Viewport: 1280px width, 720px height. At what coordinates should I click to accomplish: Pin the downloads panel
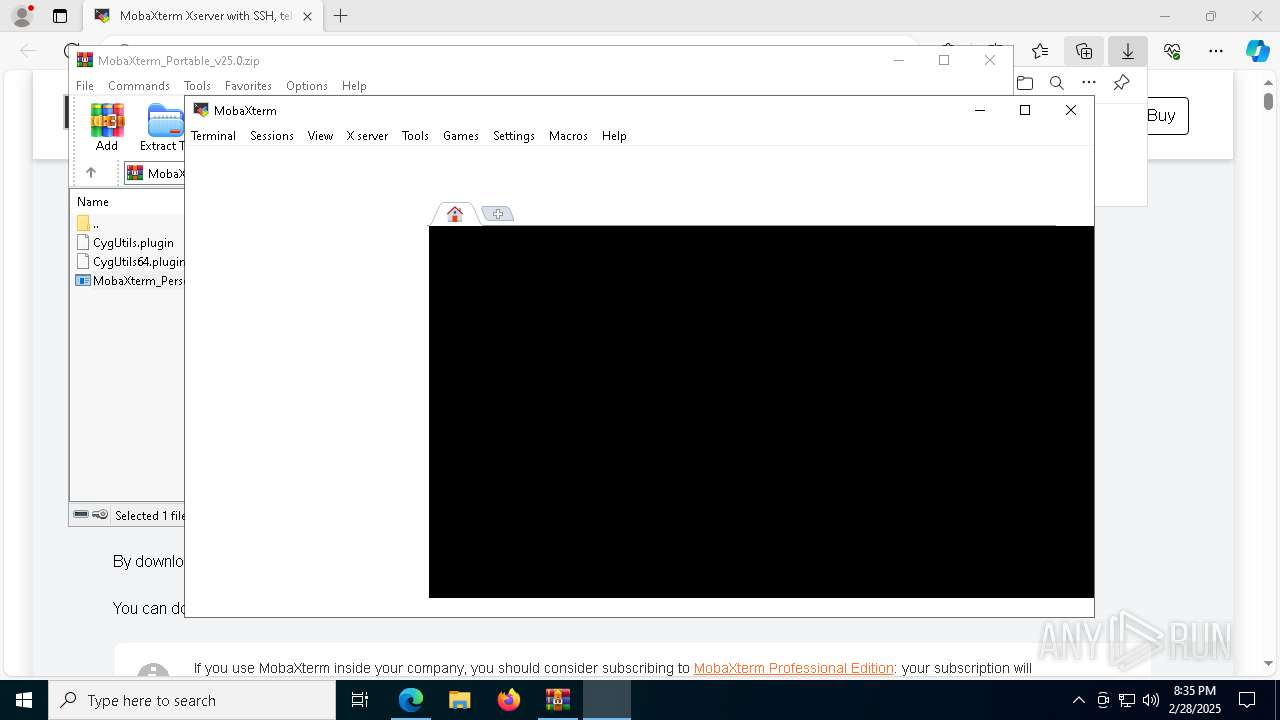(1121, 83)
